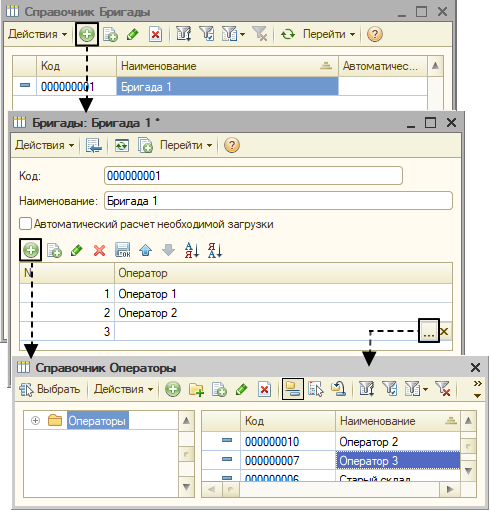Add new group folder in Справочник Операторы
Screen dimensions: 490x511
tap(196, 389)
